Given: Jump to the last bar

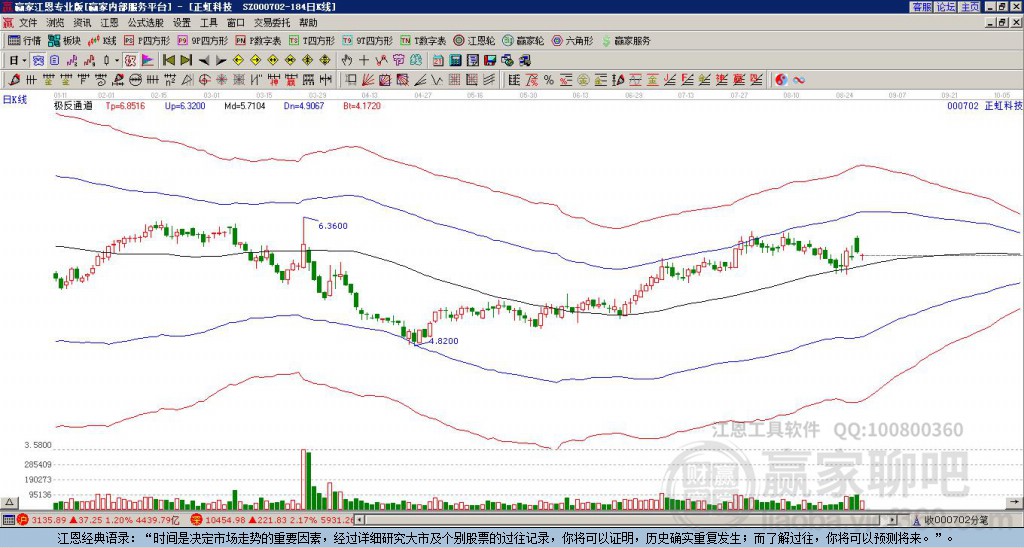Looking at the screenshot, I should click(x=186, y=61).
